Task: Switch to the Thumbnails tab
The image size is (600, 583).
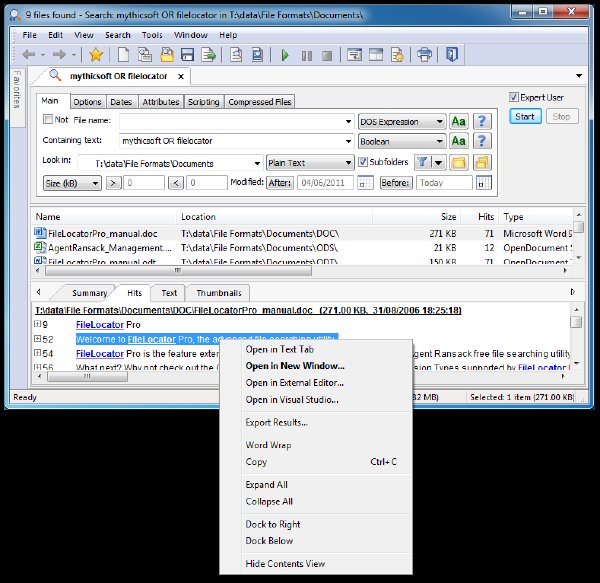Action: pyautogui.click(x=219, y=293)
